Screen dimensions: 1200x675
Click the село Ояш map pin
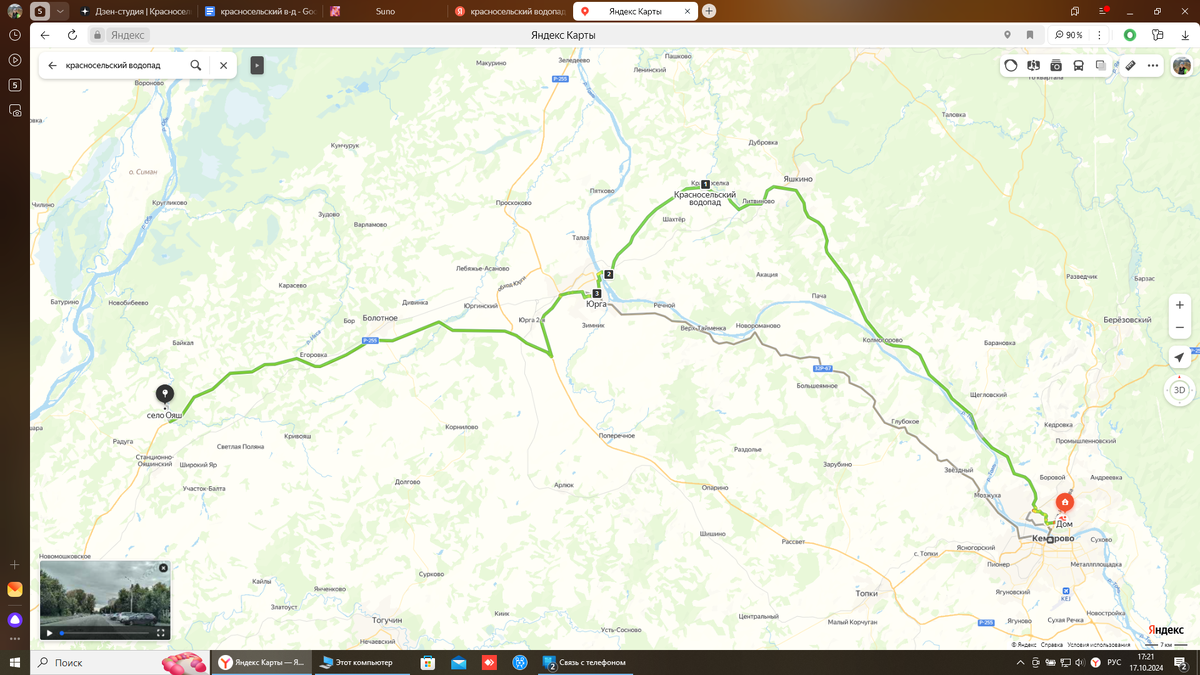tap(165, 396)
